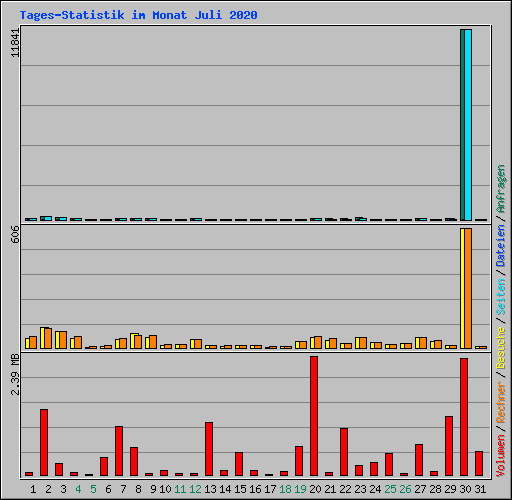Viewport: 512px width, 500px height.
Task: Click the 'Dateien' legend label
Action: coord(501,246)
